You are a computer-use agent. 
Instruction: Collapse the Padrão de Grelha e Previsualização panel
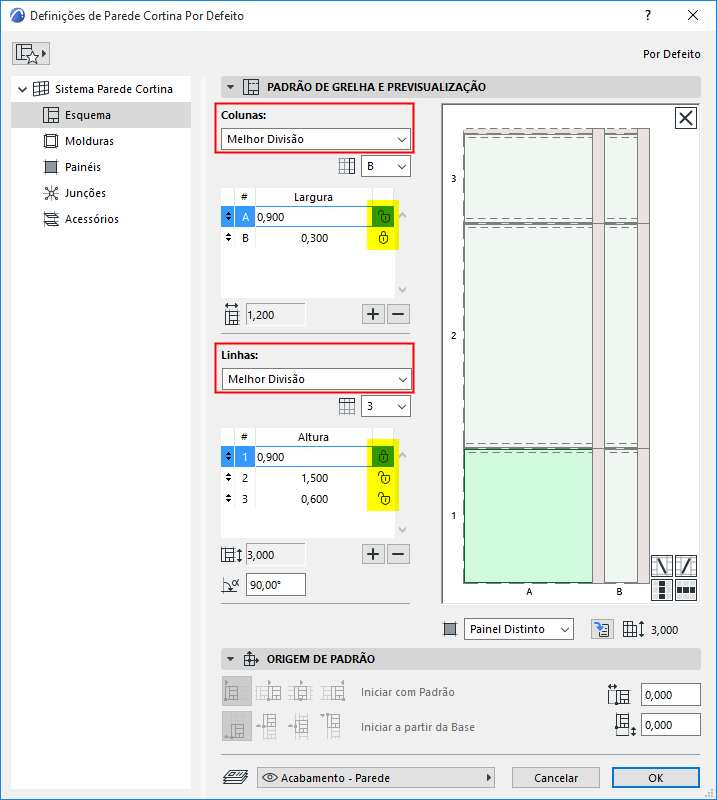tap(231, 87)
